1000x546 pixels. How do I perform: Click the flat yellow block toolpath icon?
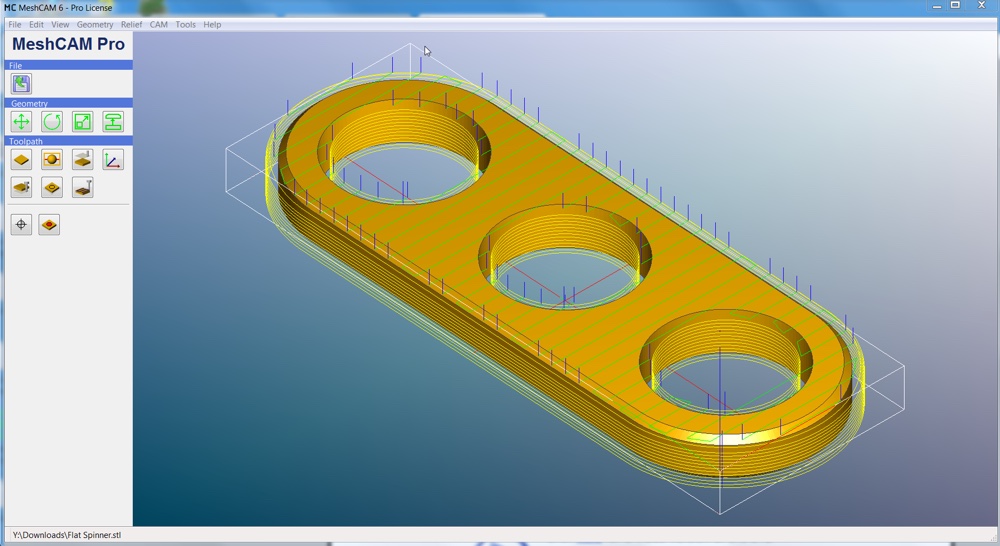[21, 160]
